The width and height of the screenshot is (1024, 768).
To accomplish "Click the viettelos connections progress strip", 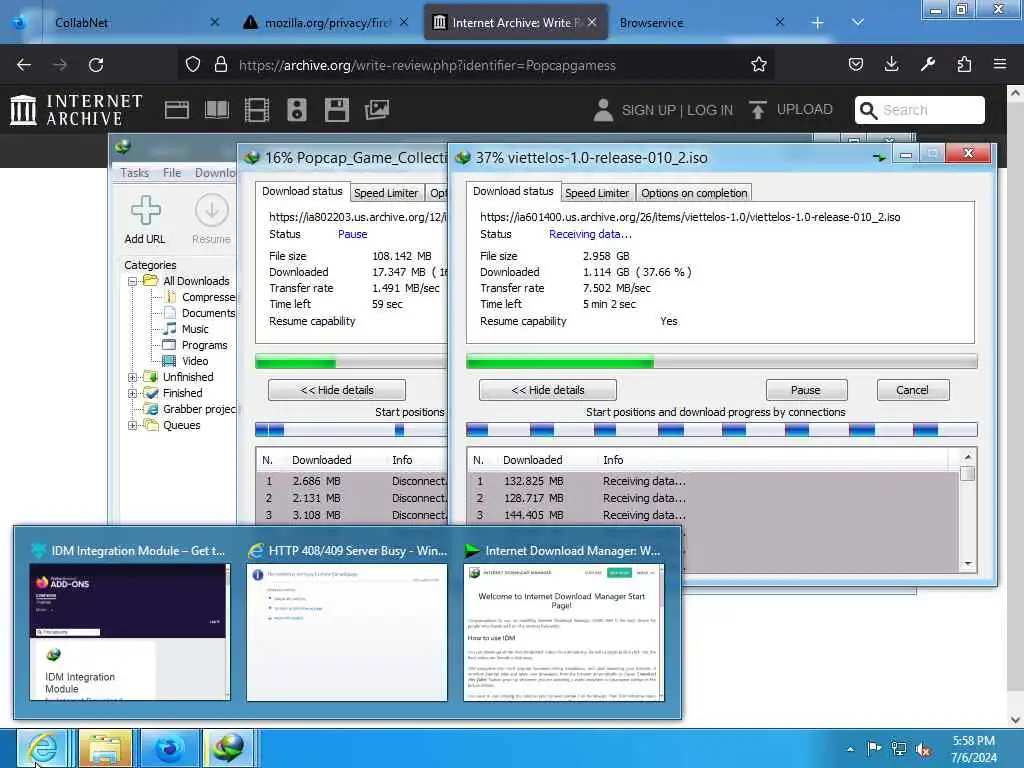I will tap(722, 430).
